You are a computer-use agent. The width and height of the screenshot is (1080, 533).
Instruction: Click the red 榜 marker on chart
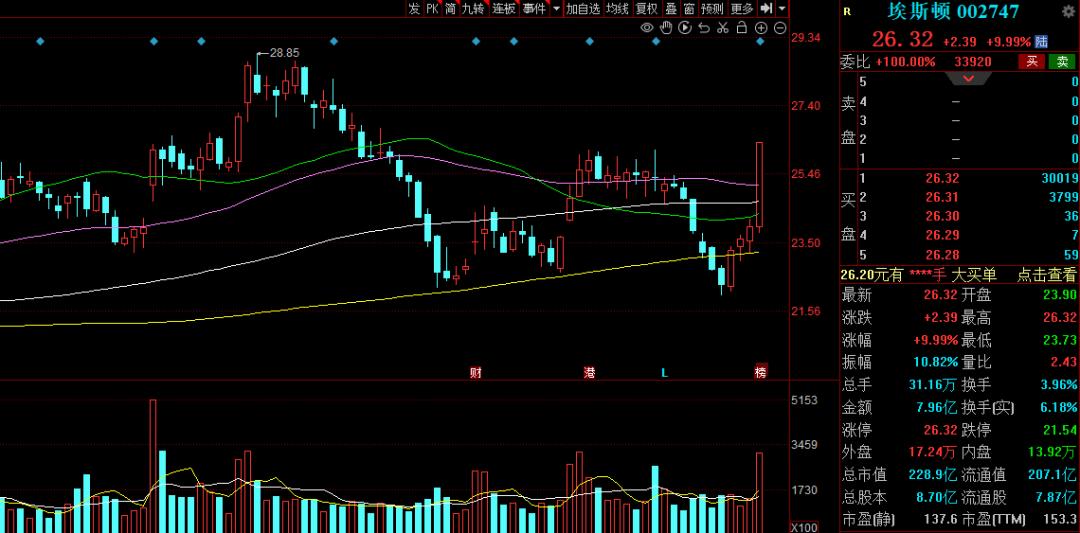point(760,372)
